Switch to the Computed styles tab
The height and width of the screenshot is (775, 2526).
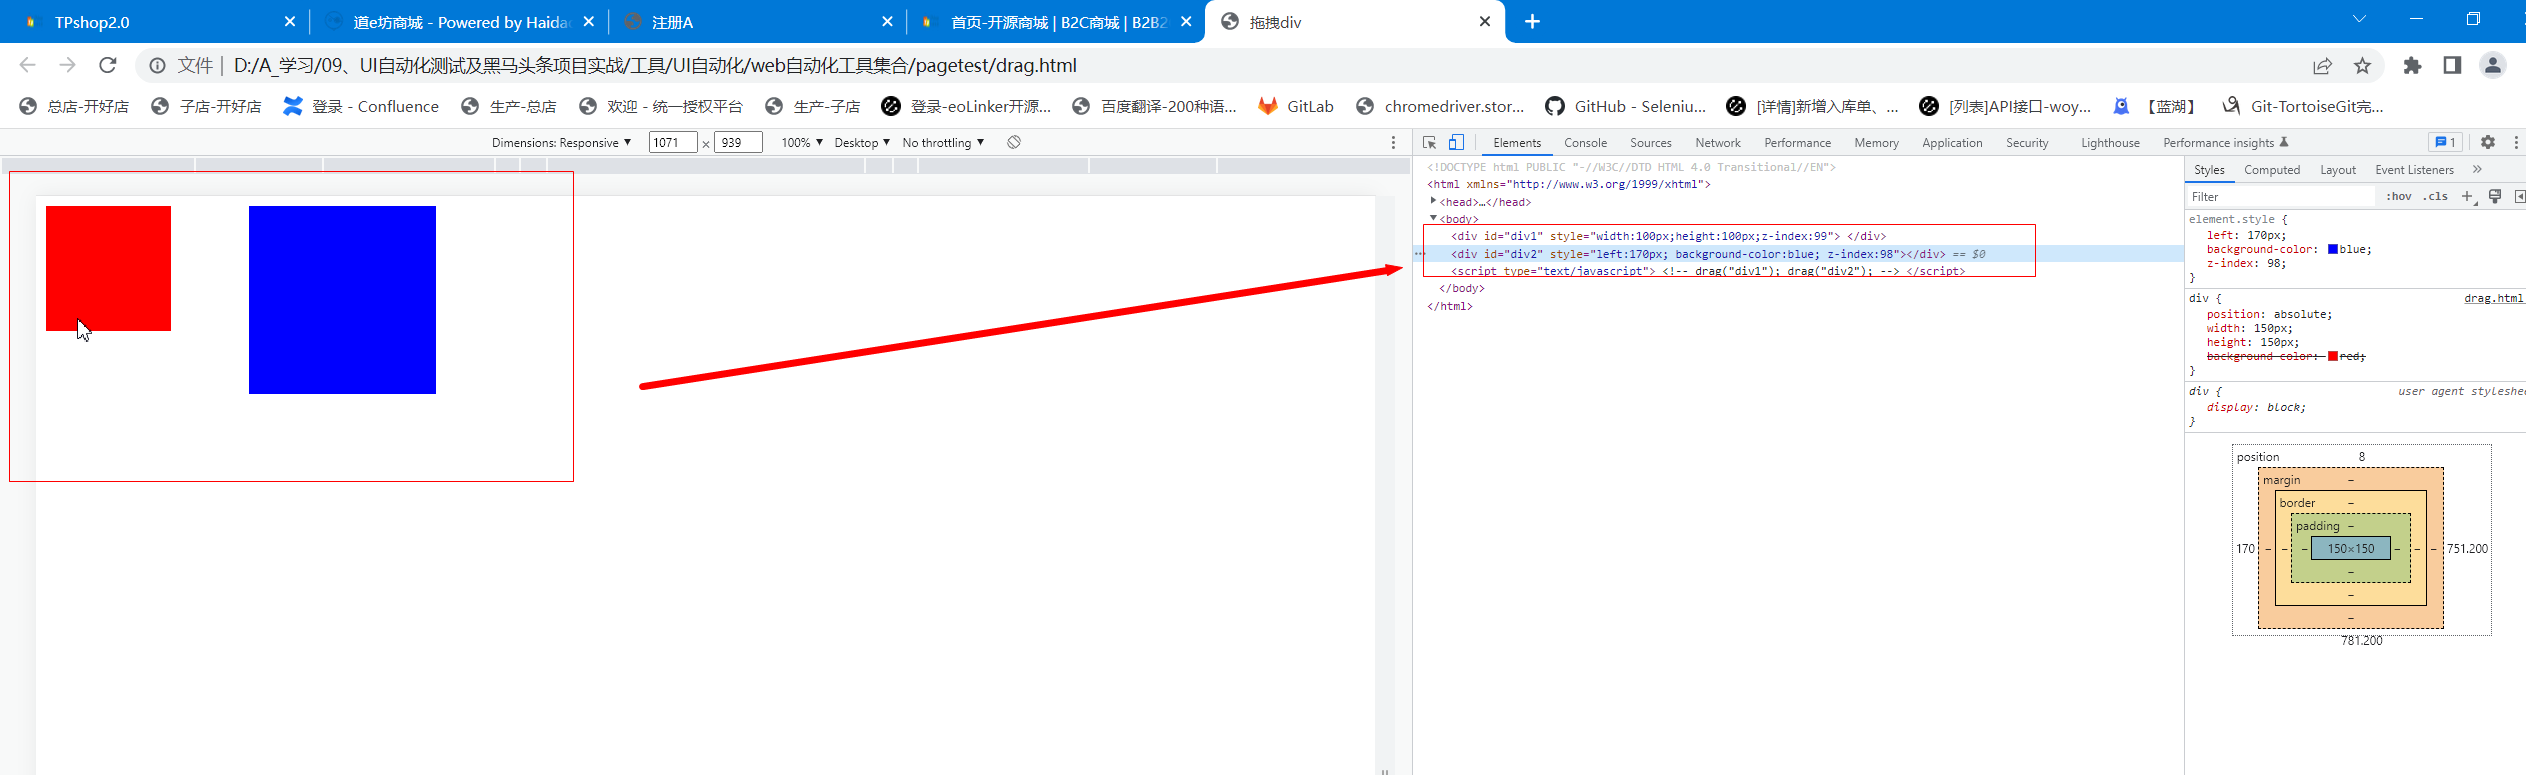(2272, 170)
